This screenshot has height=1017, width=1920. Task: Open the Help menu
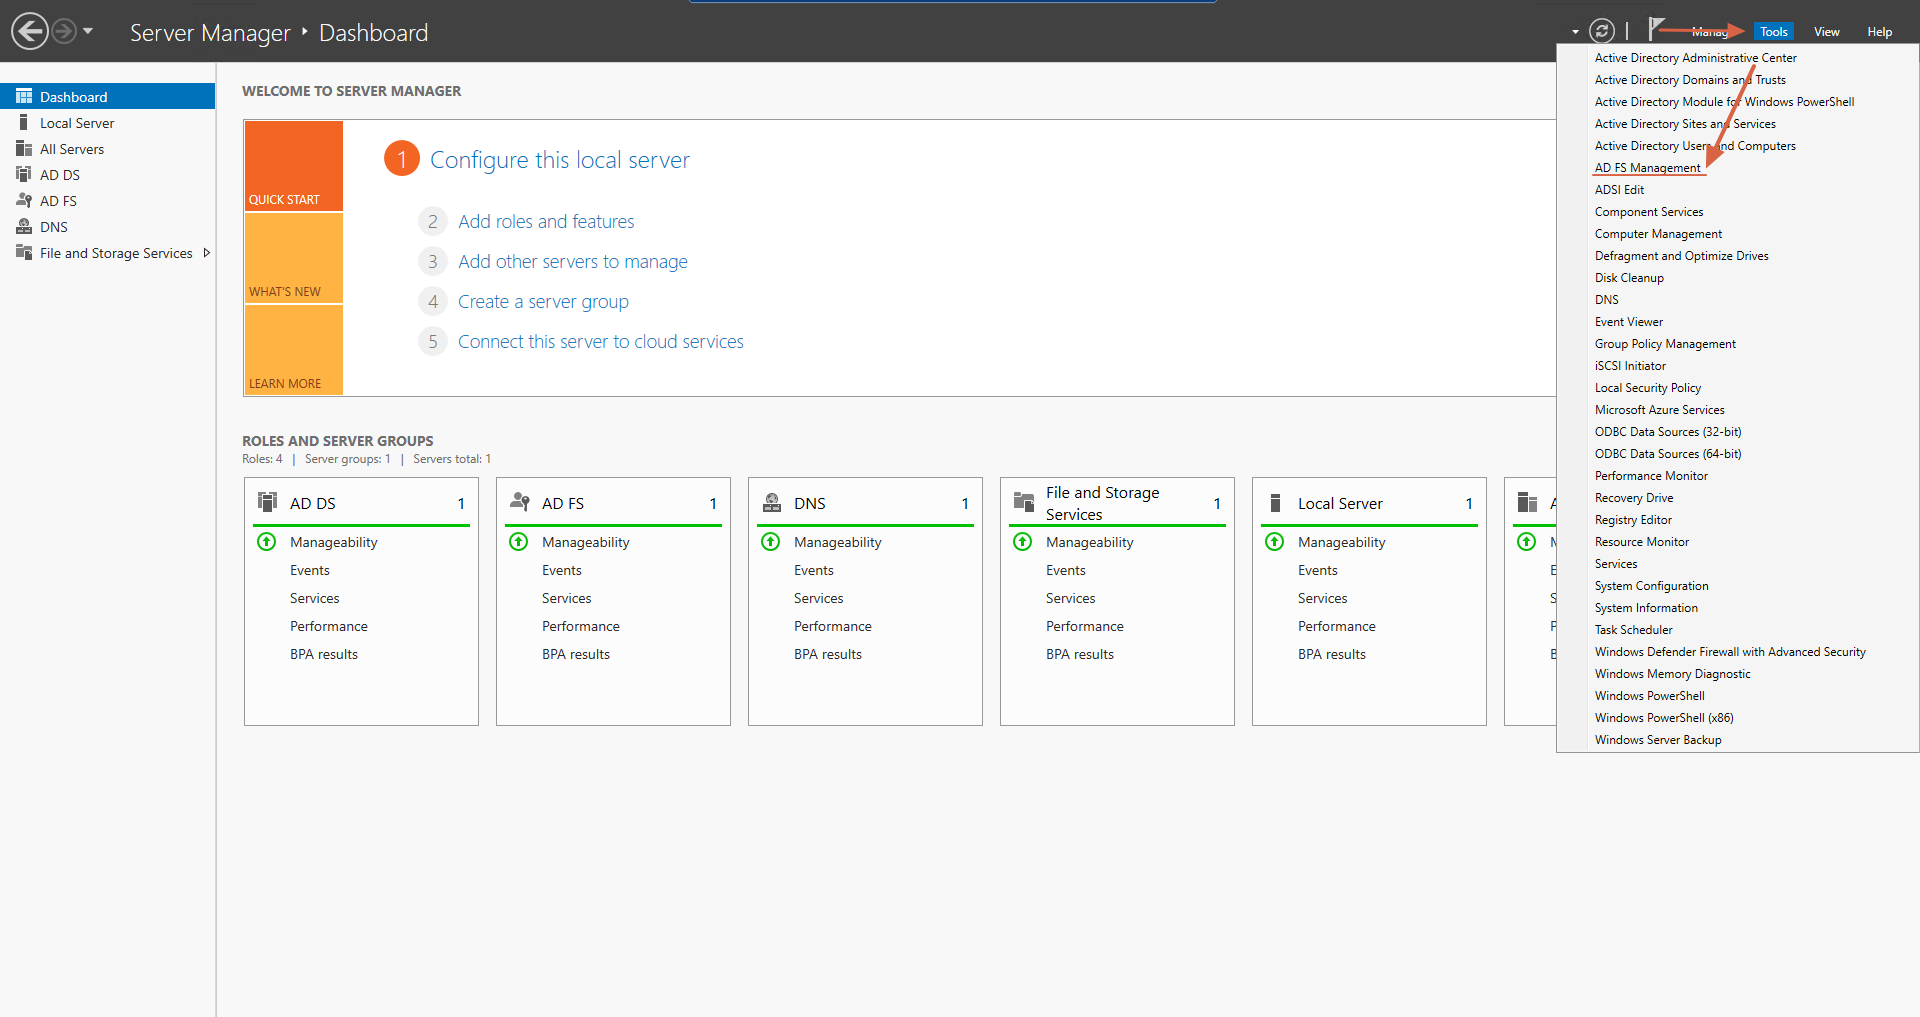click(x=1879, y=32)
